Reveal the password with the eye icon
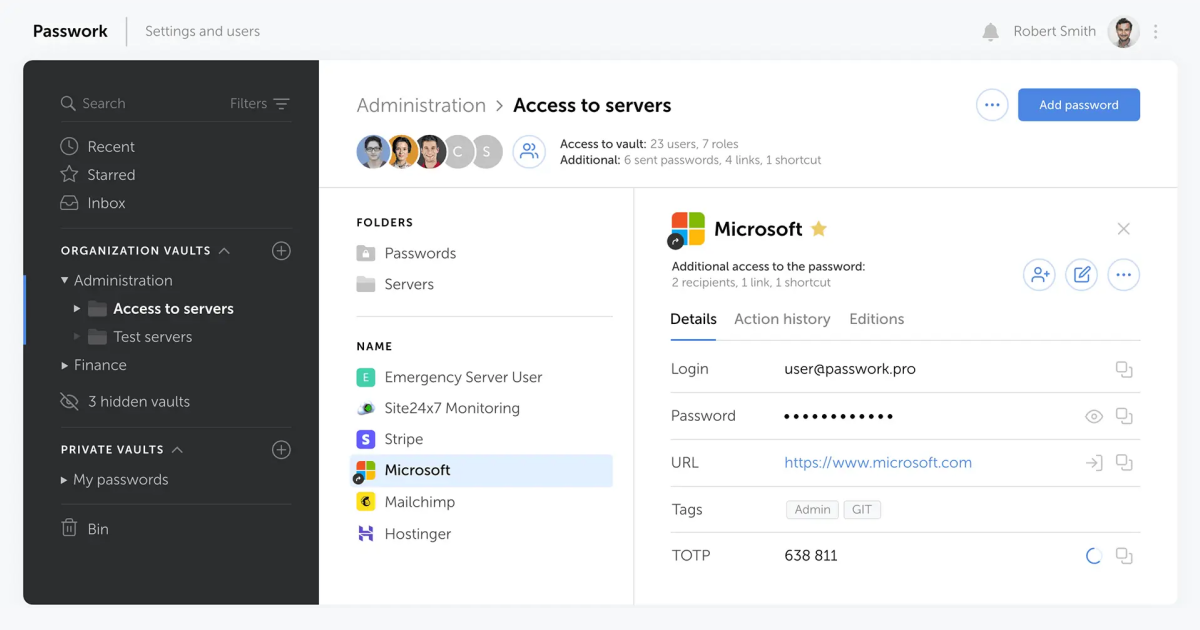The height and width of the screenshot is (630, 1200). coord(1093,416)
